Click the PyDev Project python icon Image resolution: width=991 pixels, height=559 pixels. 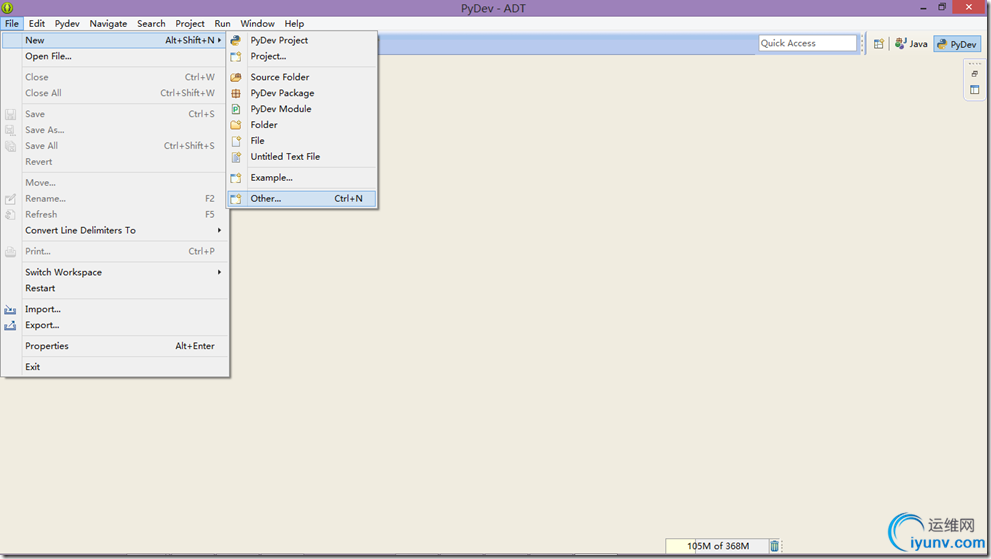click(x=236, y=40)
